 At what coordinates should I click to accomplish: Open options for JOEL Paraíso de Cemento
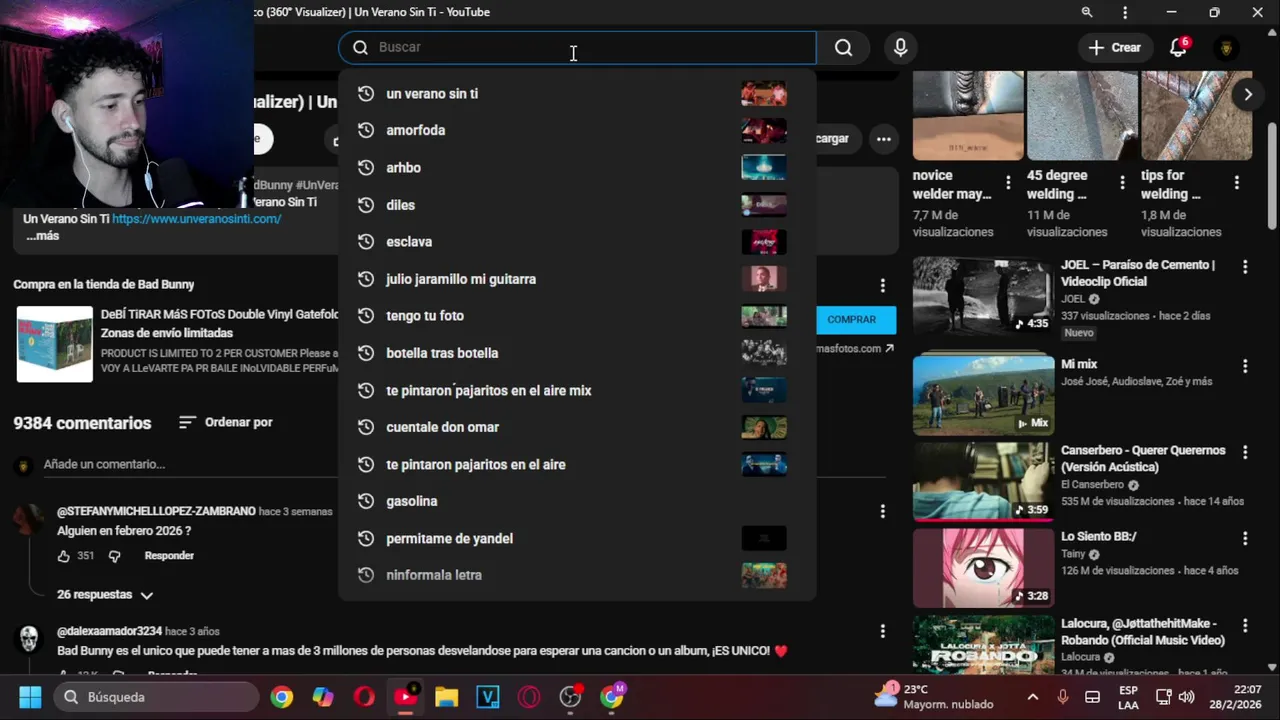click(x=1245, y=267)
